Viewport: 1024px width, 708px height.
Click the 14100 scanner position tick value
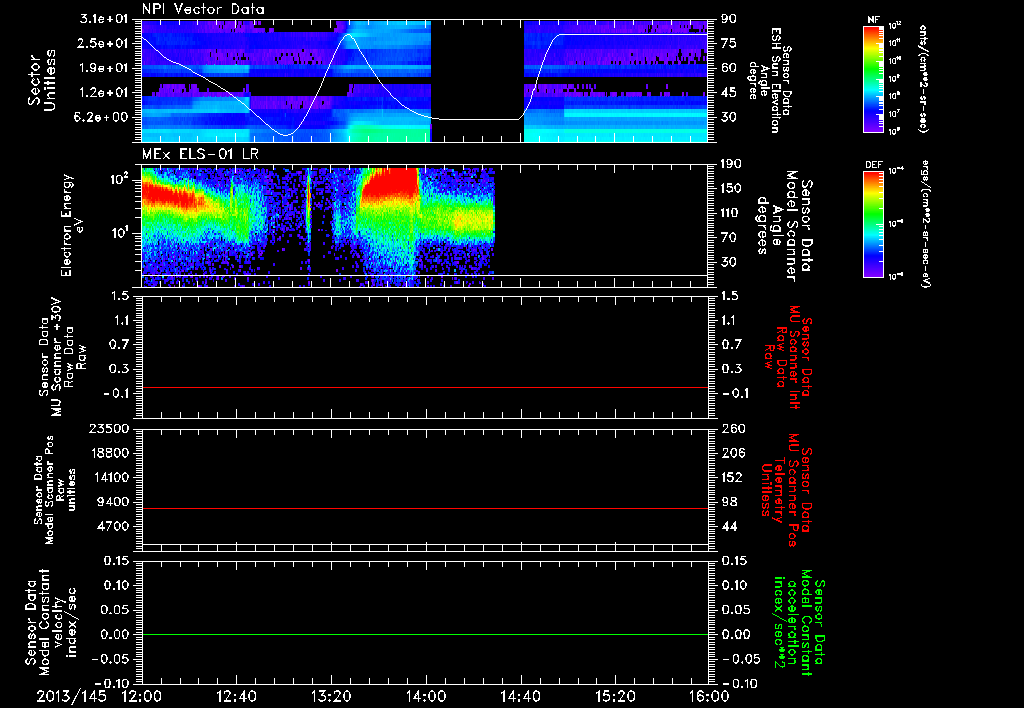pyautogui.click(x=109, y=477)
